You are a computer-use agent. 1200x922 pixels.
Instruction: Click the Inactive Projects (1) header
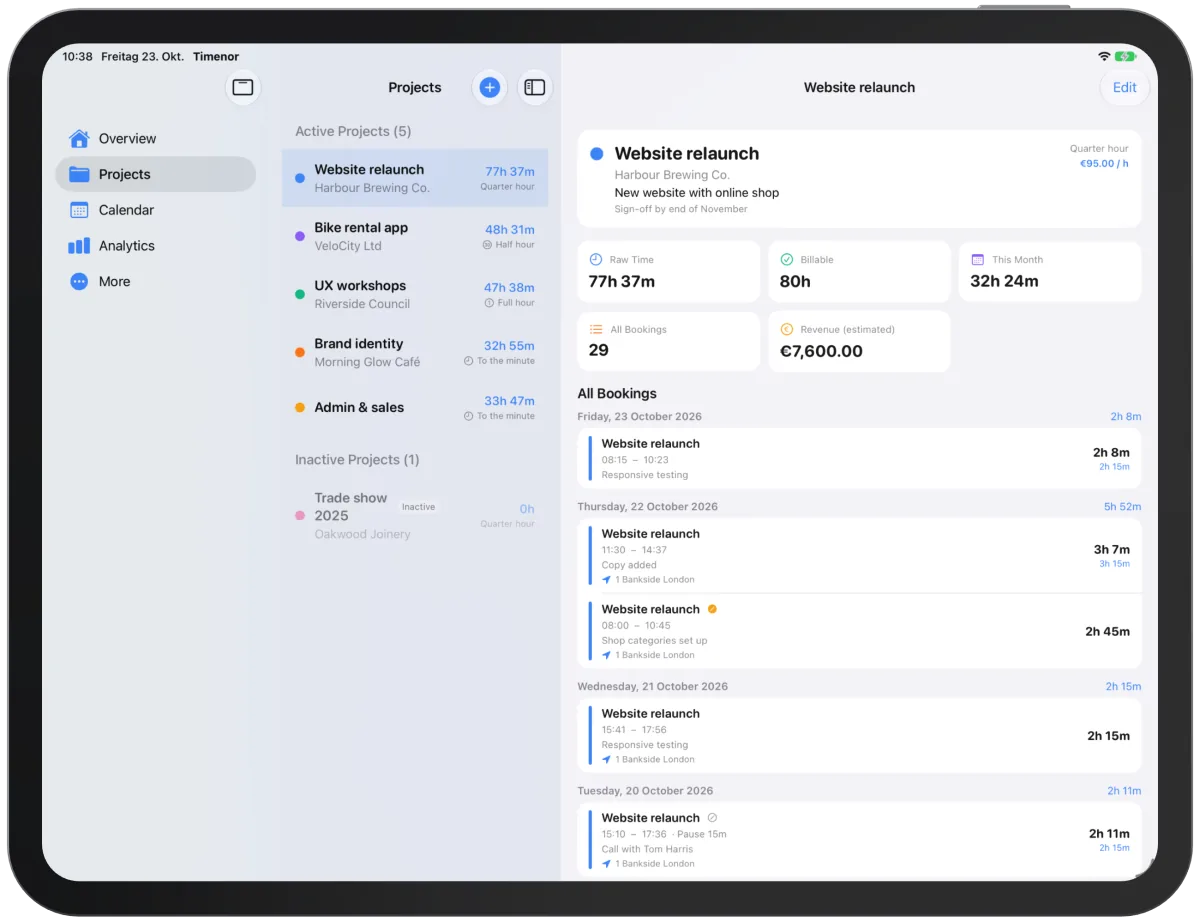[357, 460]
